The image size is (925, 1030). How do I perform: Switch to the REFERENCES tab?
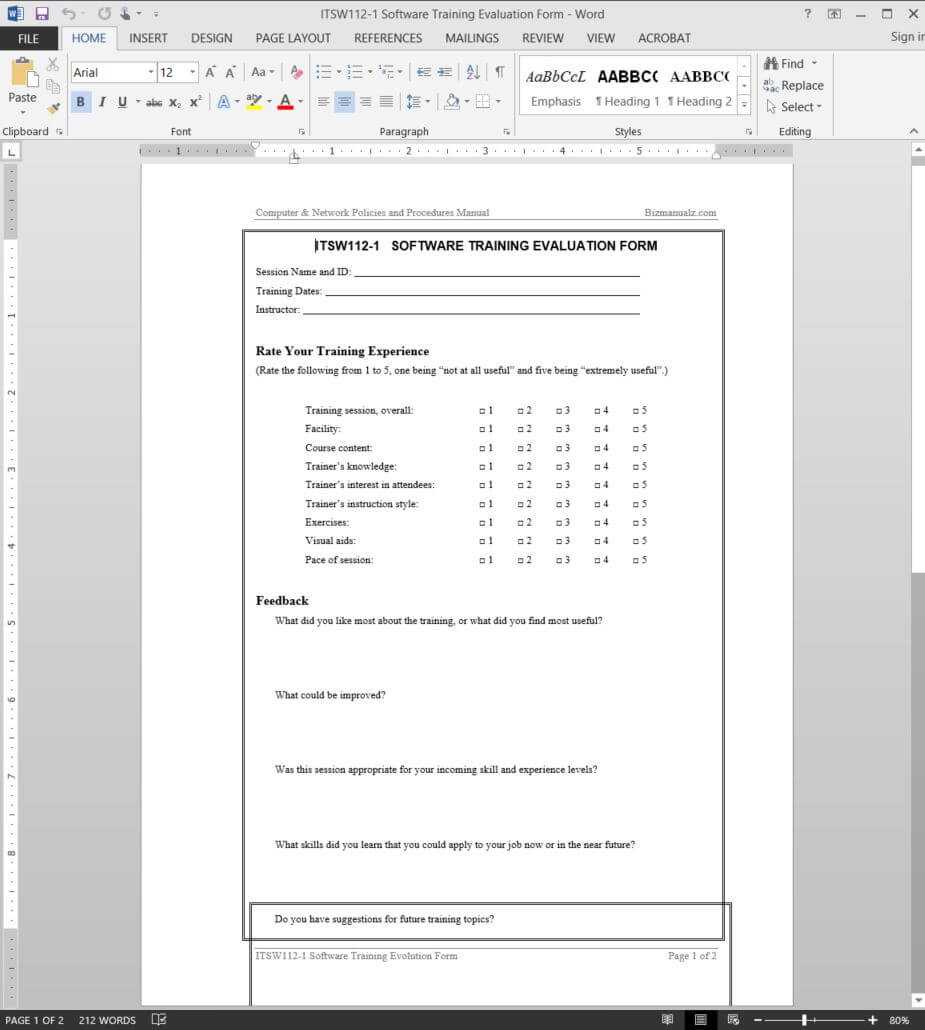click(388, 39)
